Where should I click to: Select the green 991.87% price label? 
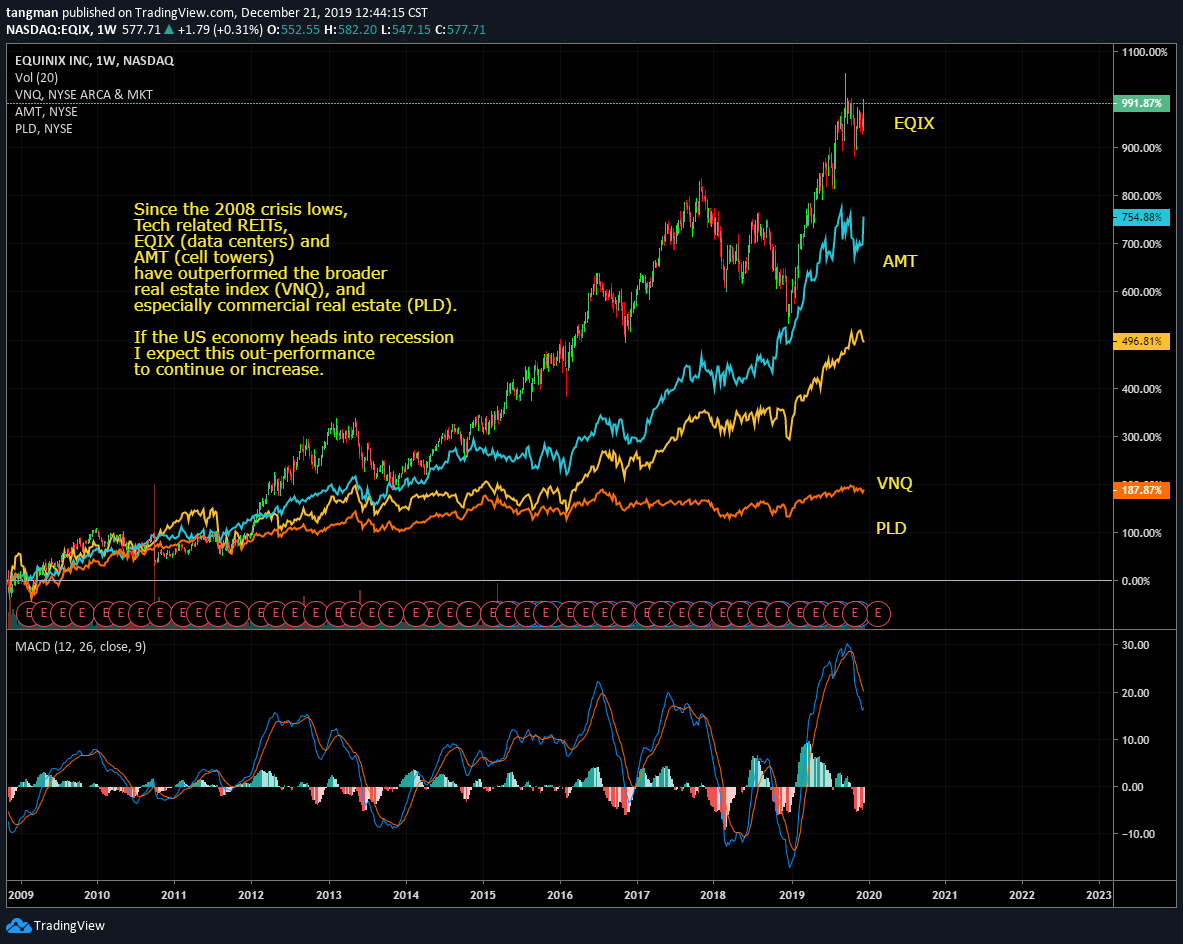tap(1142, 103)
